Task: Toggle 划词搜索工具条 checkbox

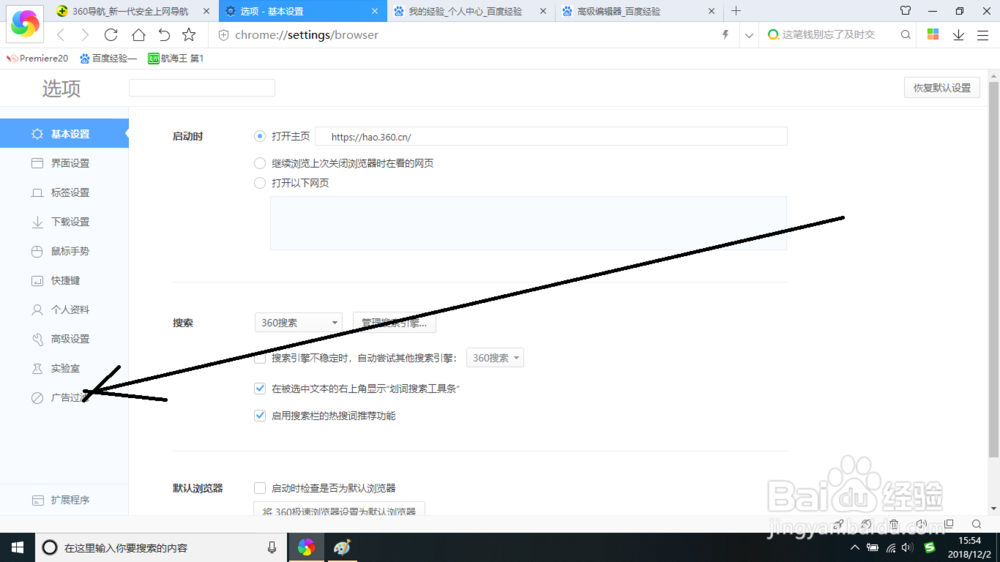Action: click(260, 388)
